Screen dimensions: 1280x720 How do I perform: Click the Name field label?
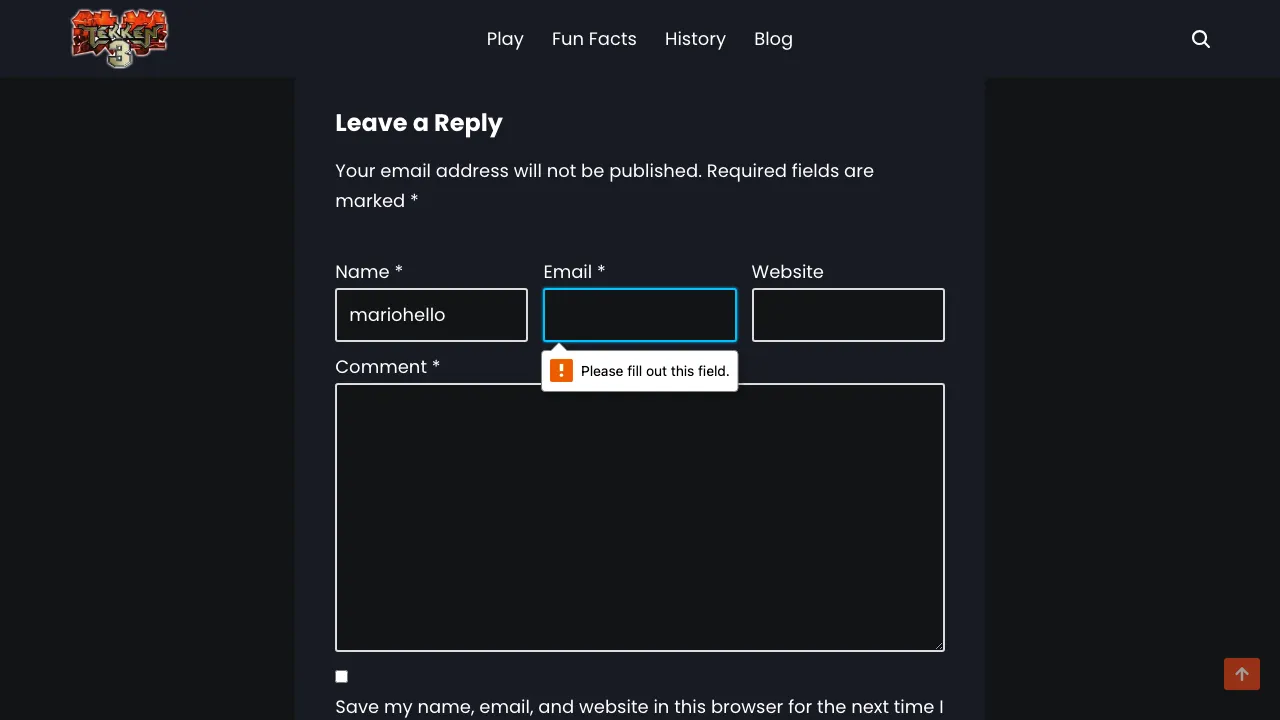pos(369,272)
